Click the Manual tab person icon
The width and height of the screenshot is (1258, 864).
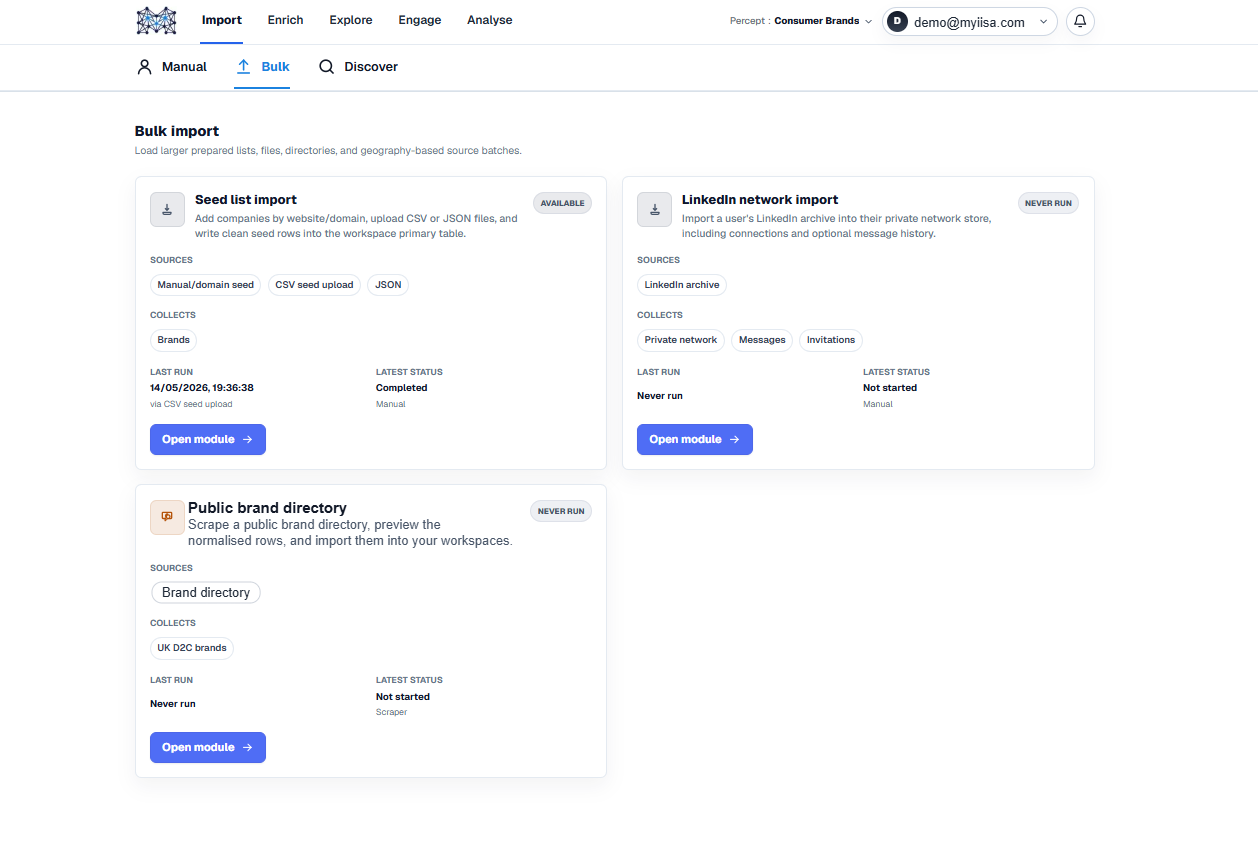(144, 67)
